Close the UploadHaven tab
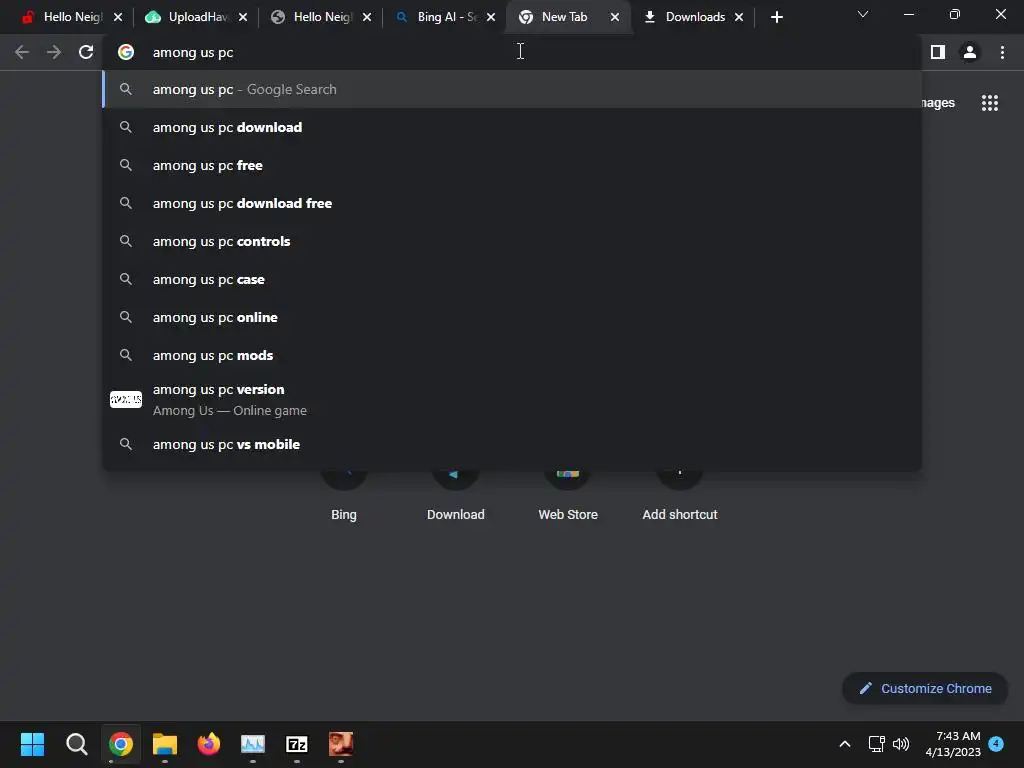The width and height of the screenshot is (1024, 768). [x=243, y=17]
